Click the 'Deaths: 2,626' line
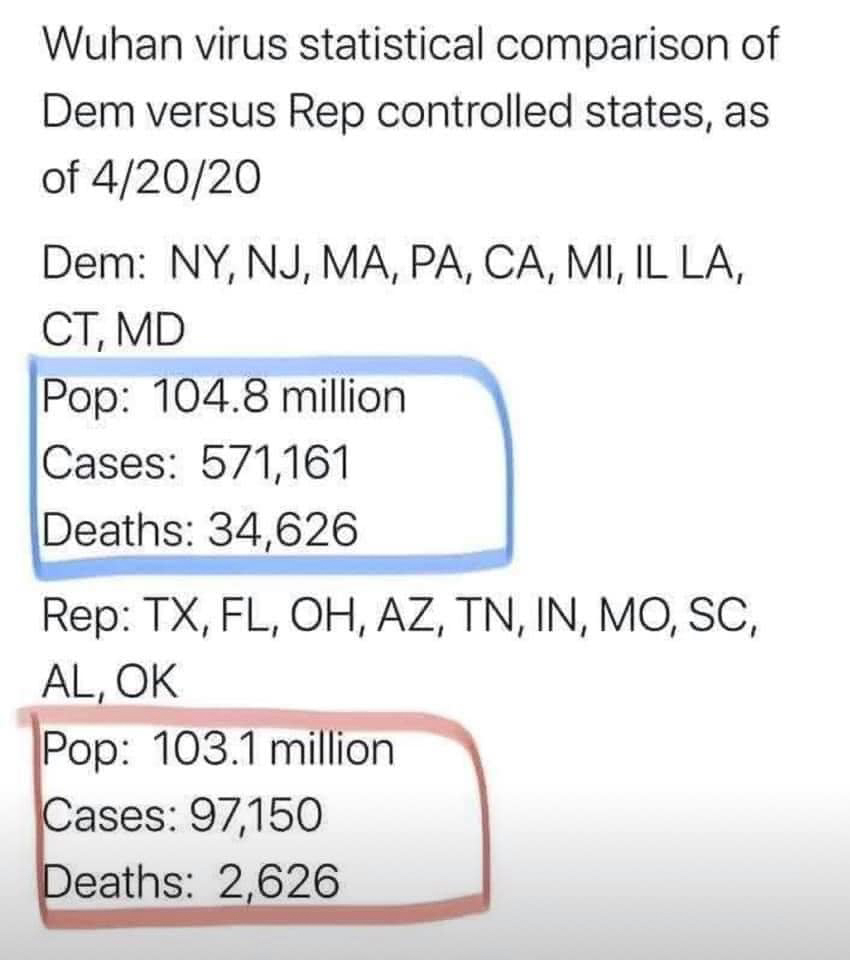This screenshot has width=850, height=960. click(x=190, y=881)
